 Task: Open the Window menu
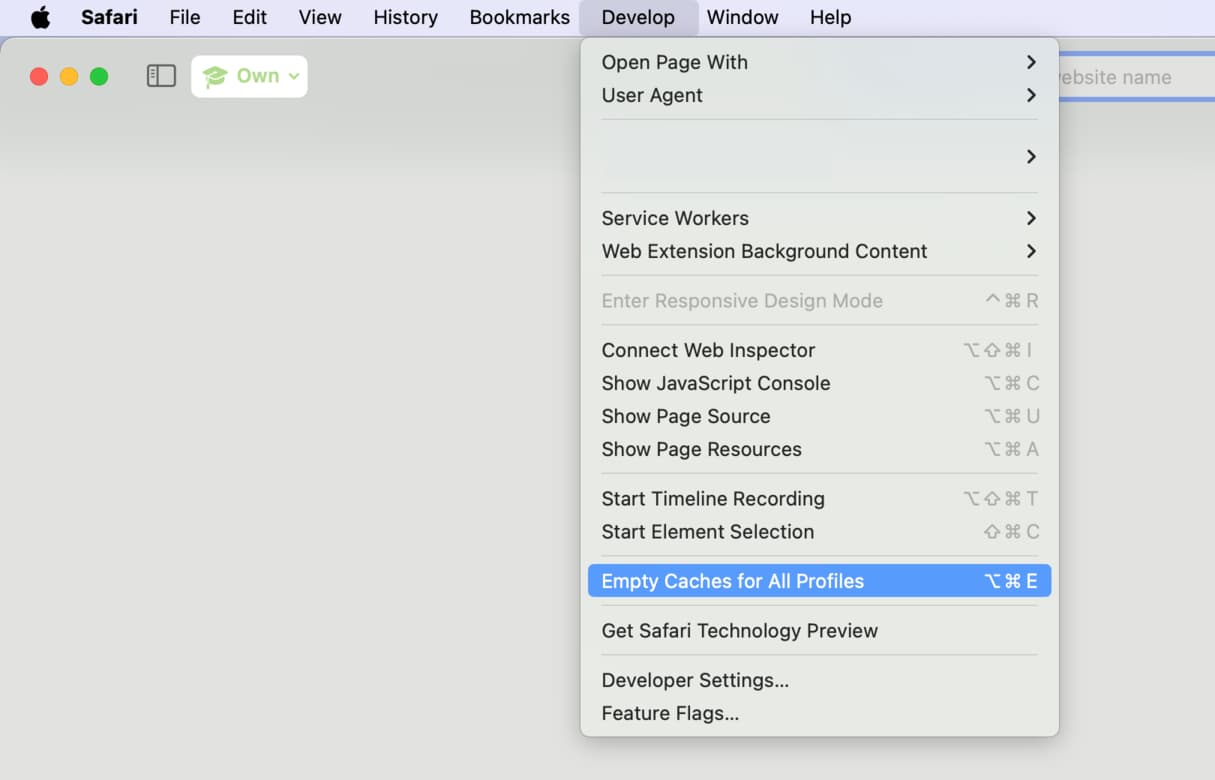(x=742, y=17)
